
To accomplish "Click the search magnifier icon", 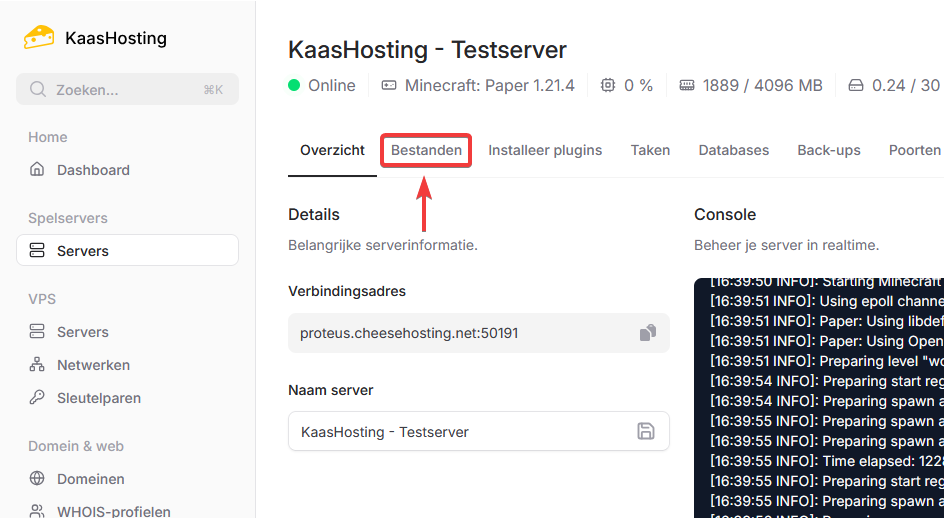I will coord(38,89).
